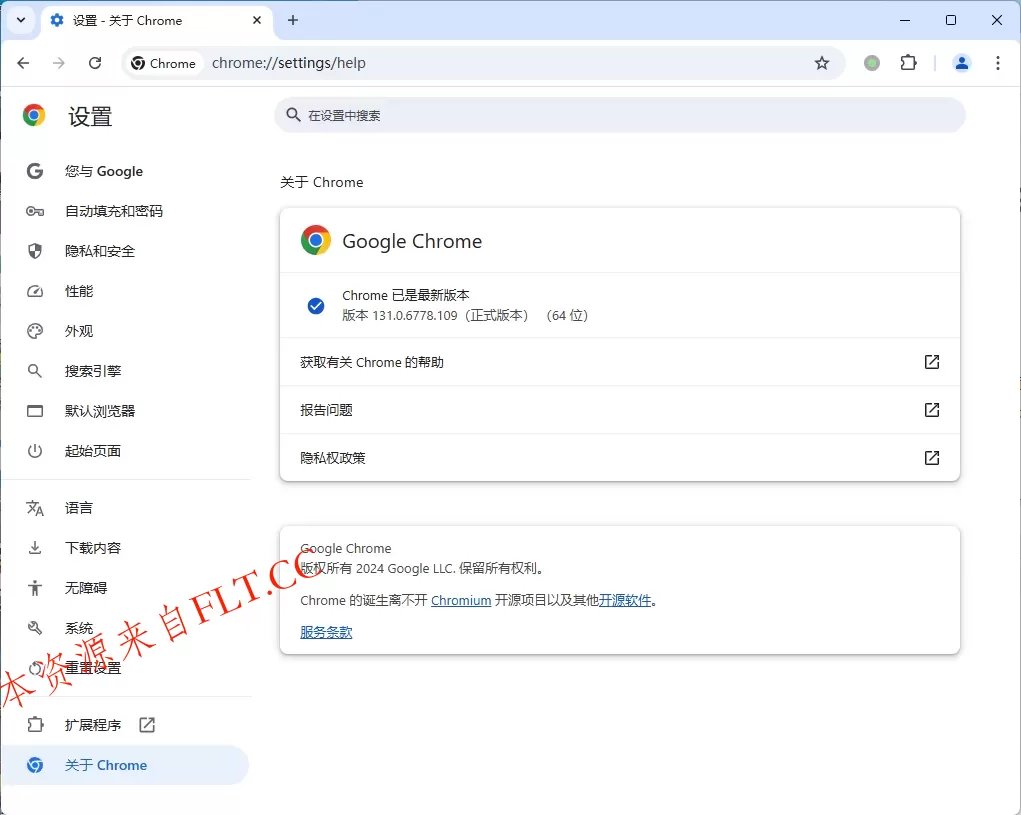Screen dimensions: 1021x815
Task: Click the wrench system icon
Action: click(35, 628)
